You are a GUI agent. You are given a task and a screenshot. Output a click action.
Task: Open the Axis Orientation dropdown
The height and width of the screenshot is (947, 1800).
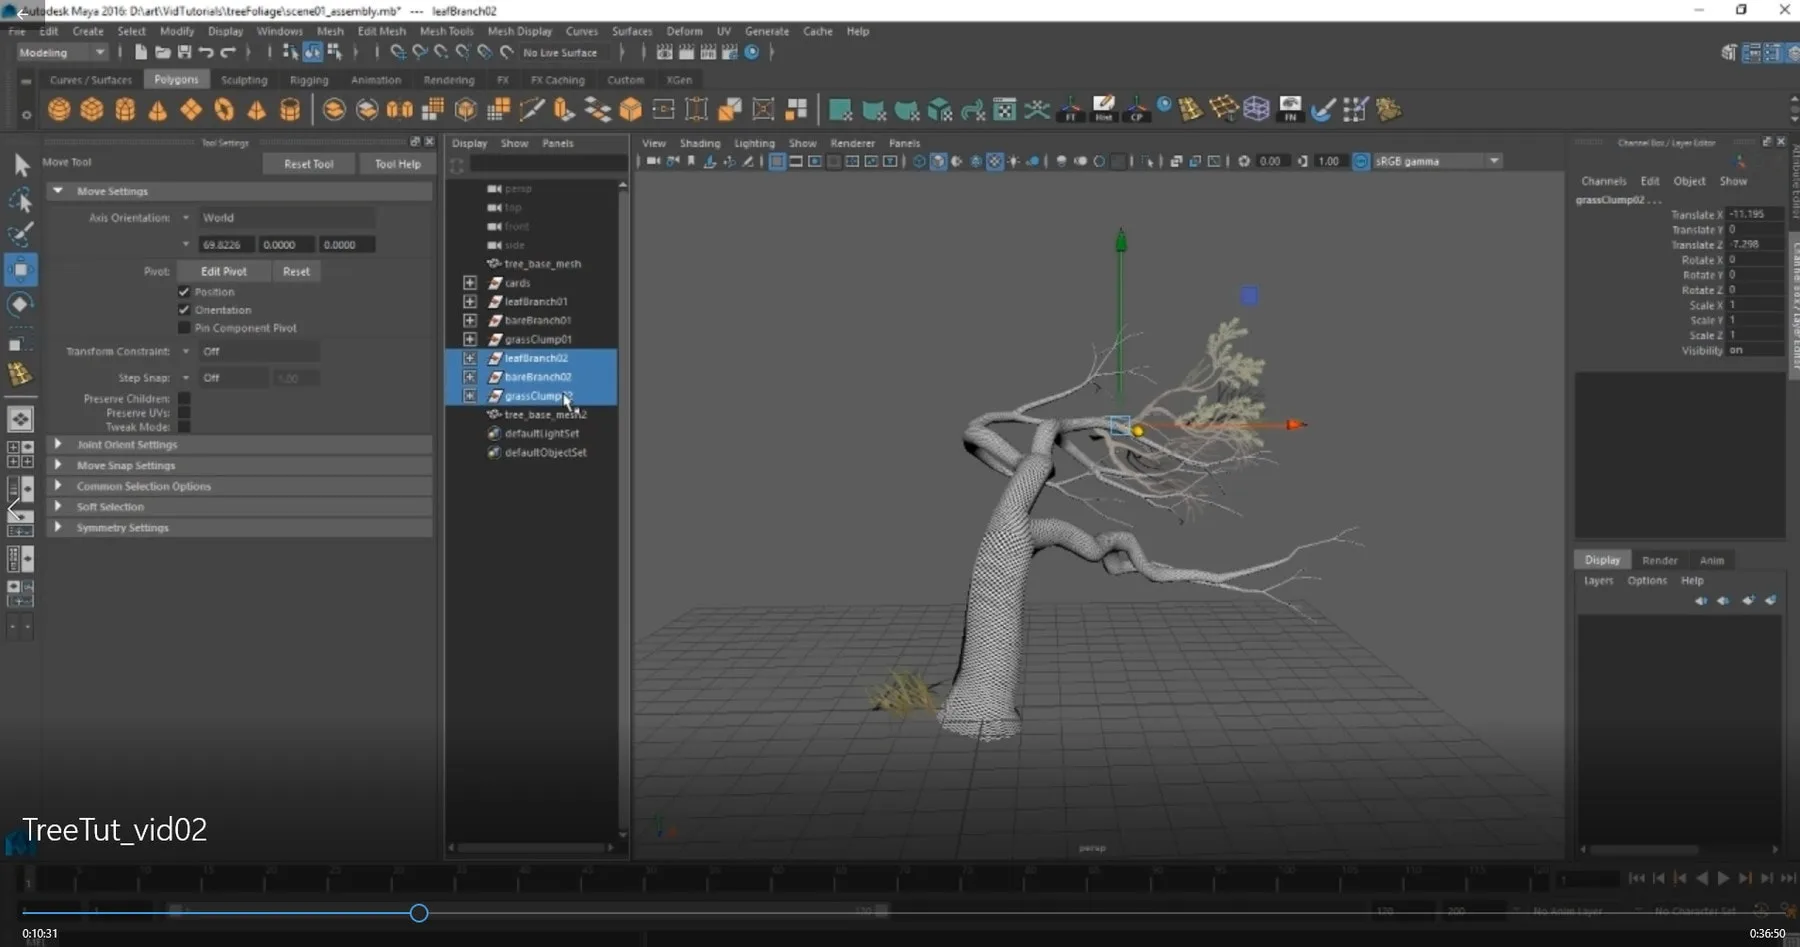[185, 217]
